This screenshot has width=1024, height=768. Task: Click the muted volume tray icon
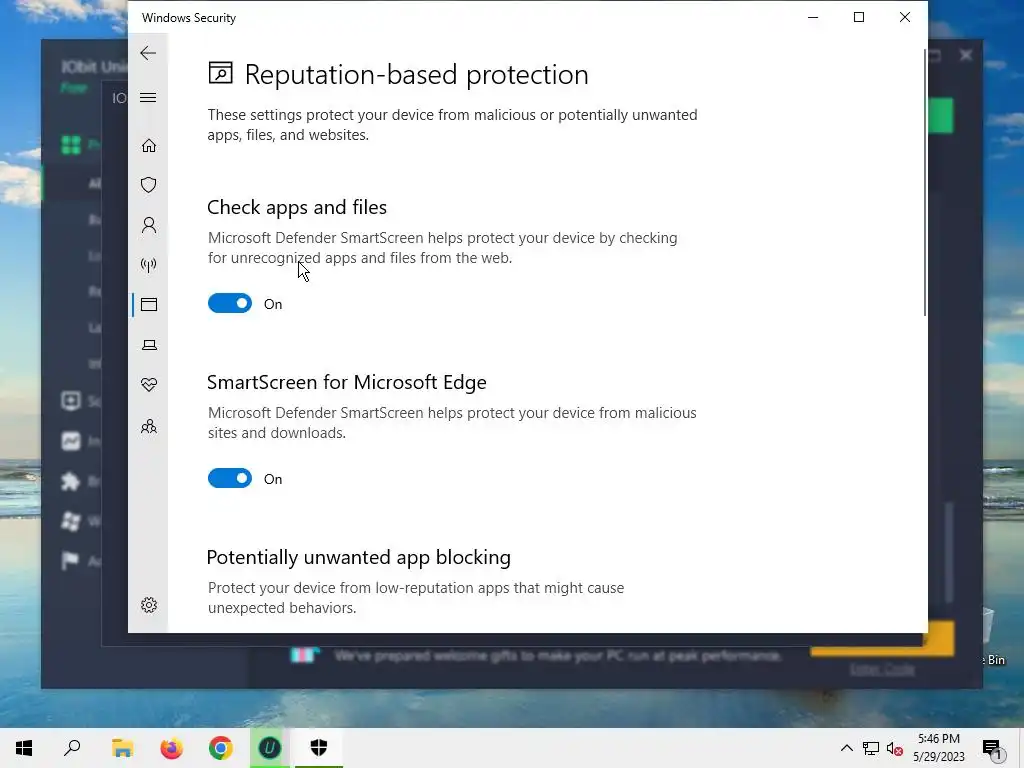894,748
